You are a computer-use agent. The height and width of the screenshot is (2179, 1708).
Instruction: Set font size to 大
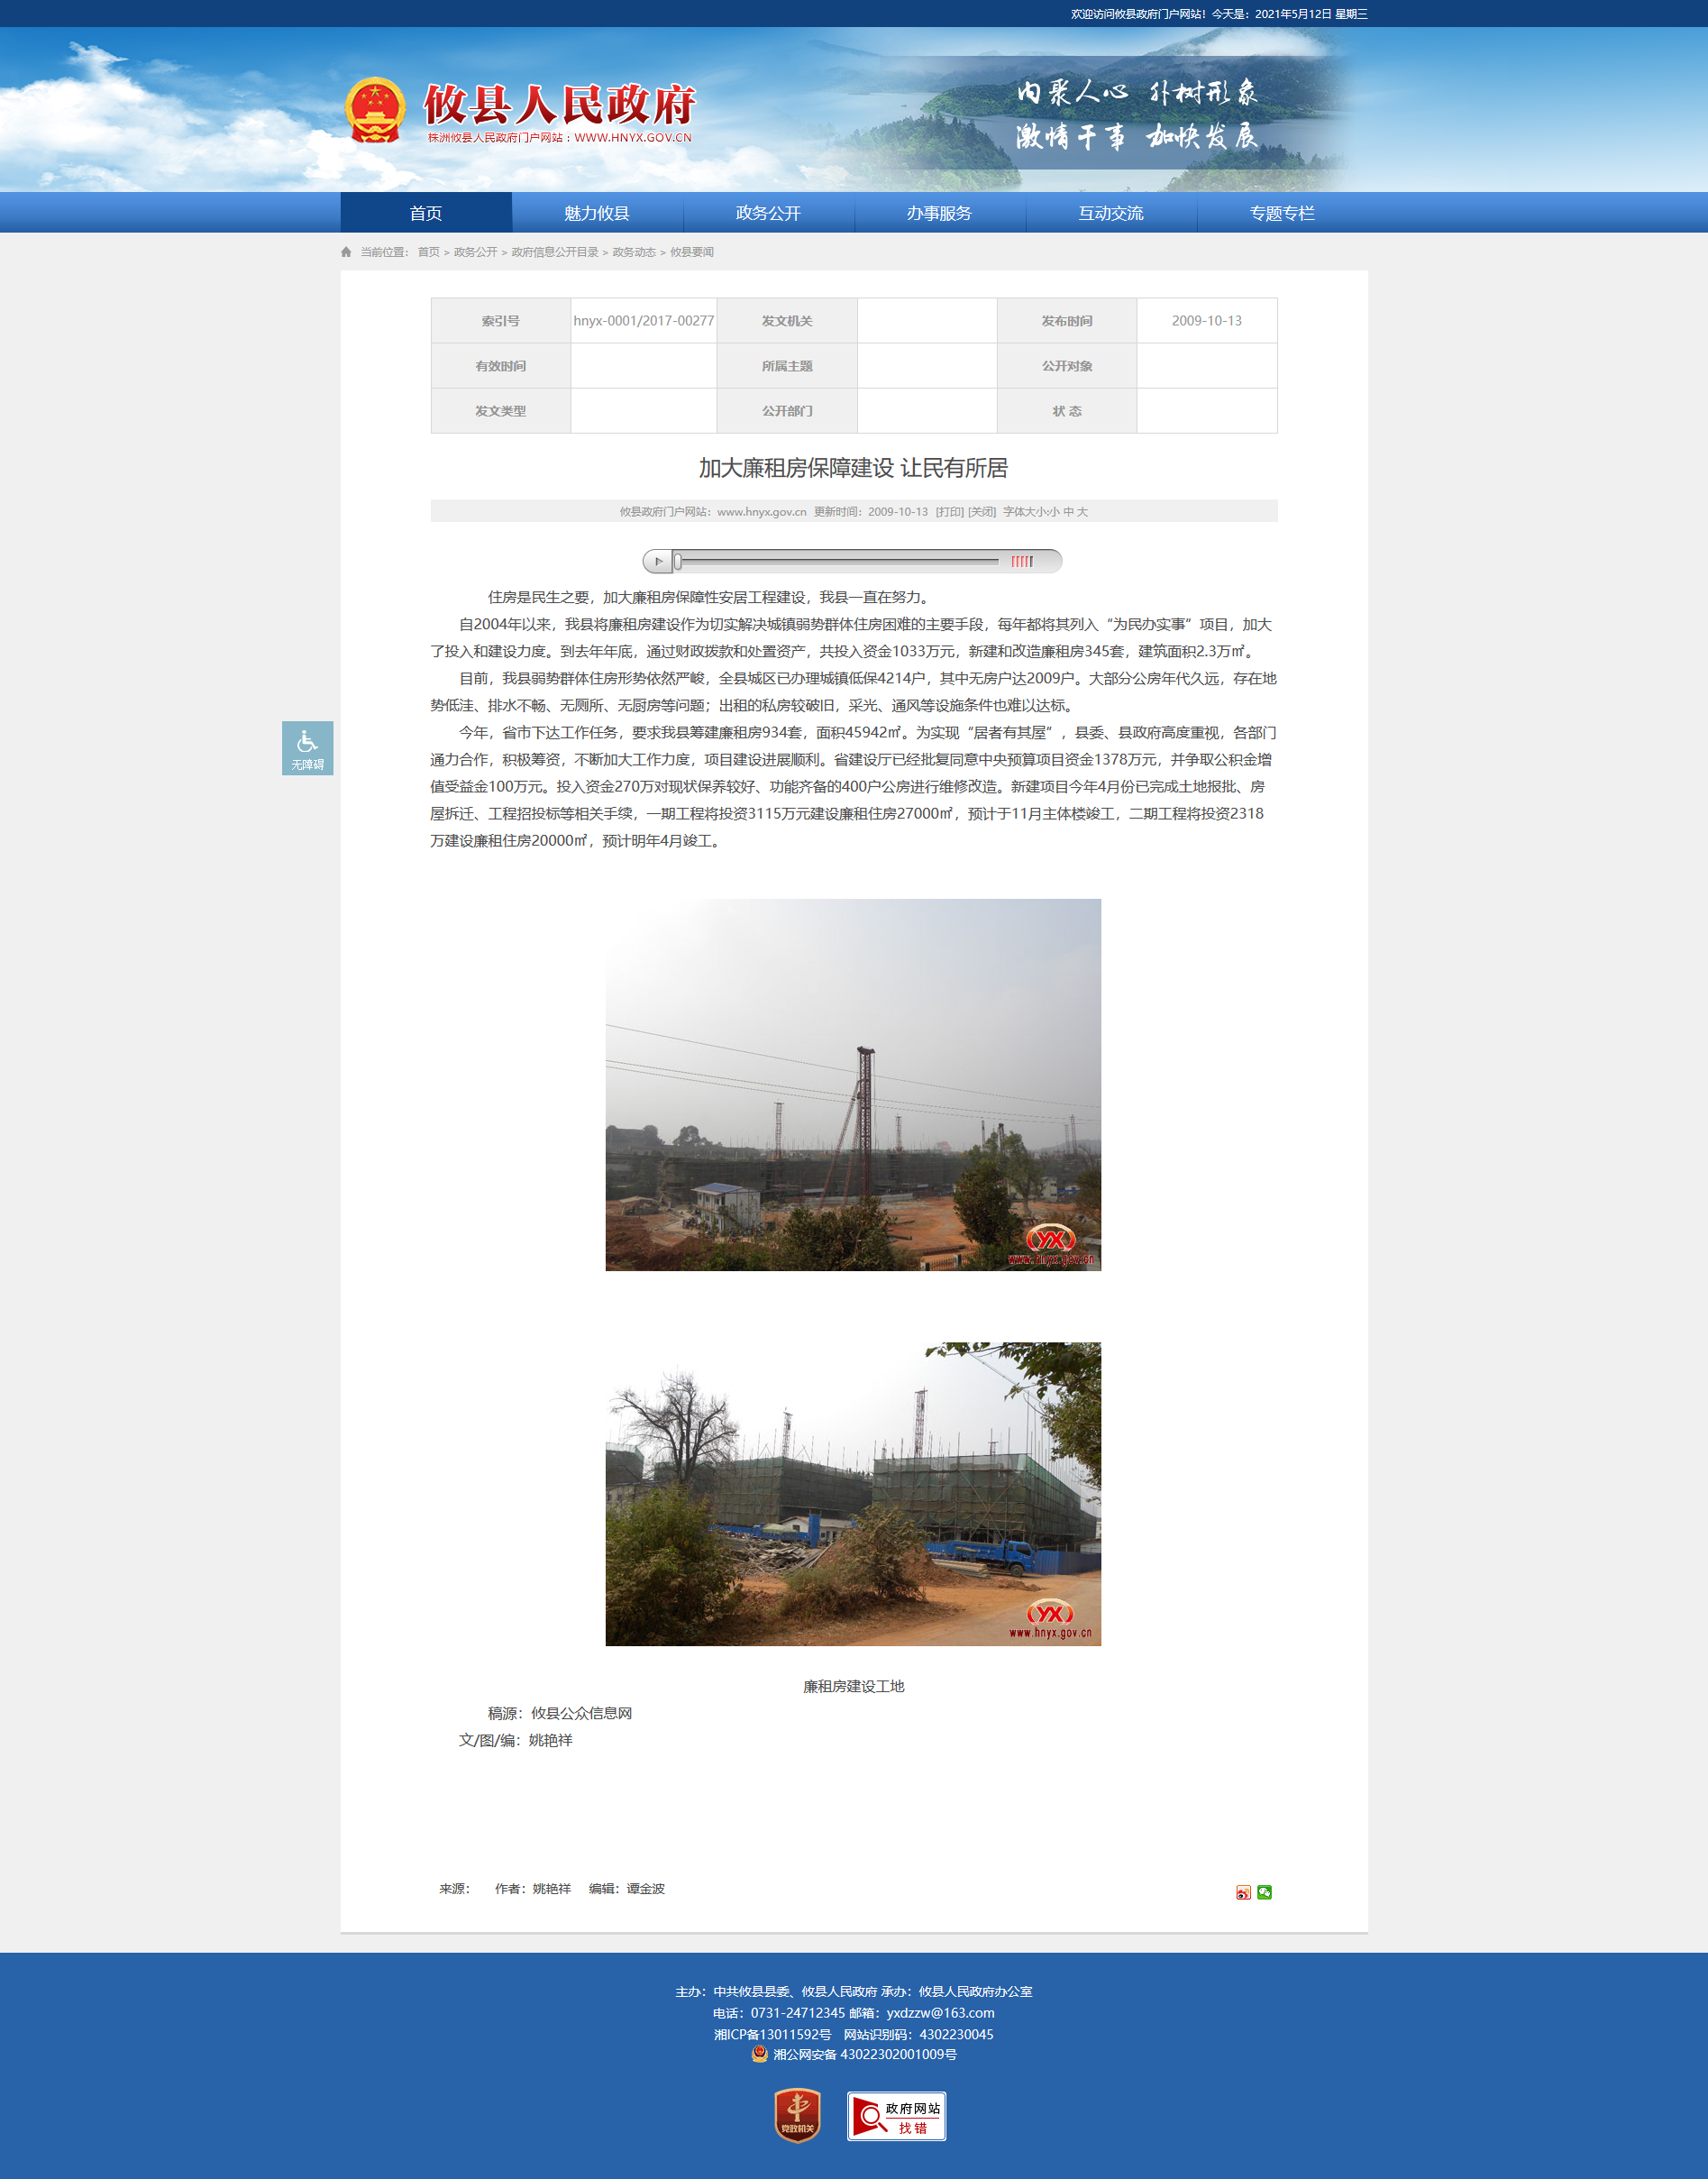1082,512
